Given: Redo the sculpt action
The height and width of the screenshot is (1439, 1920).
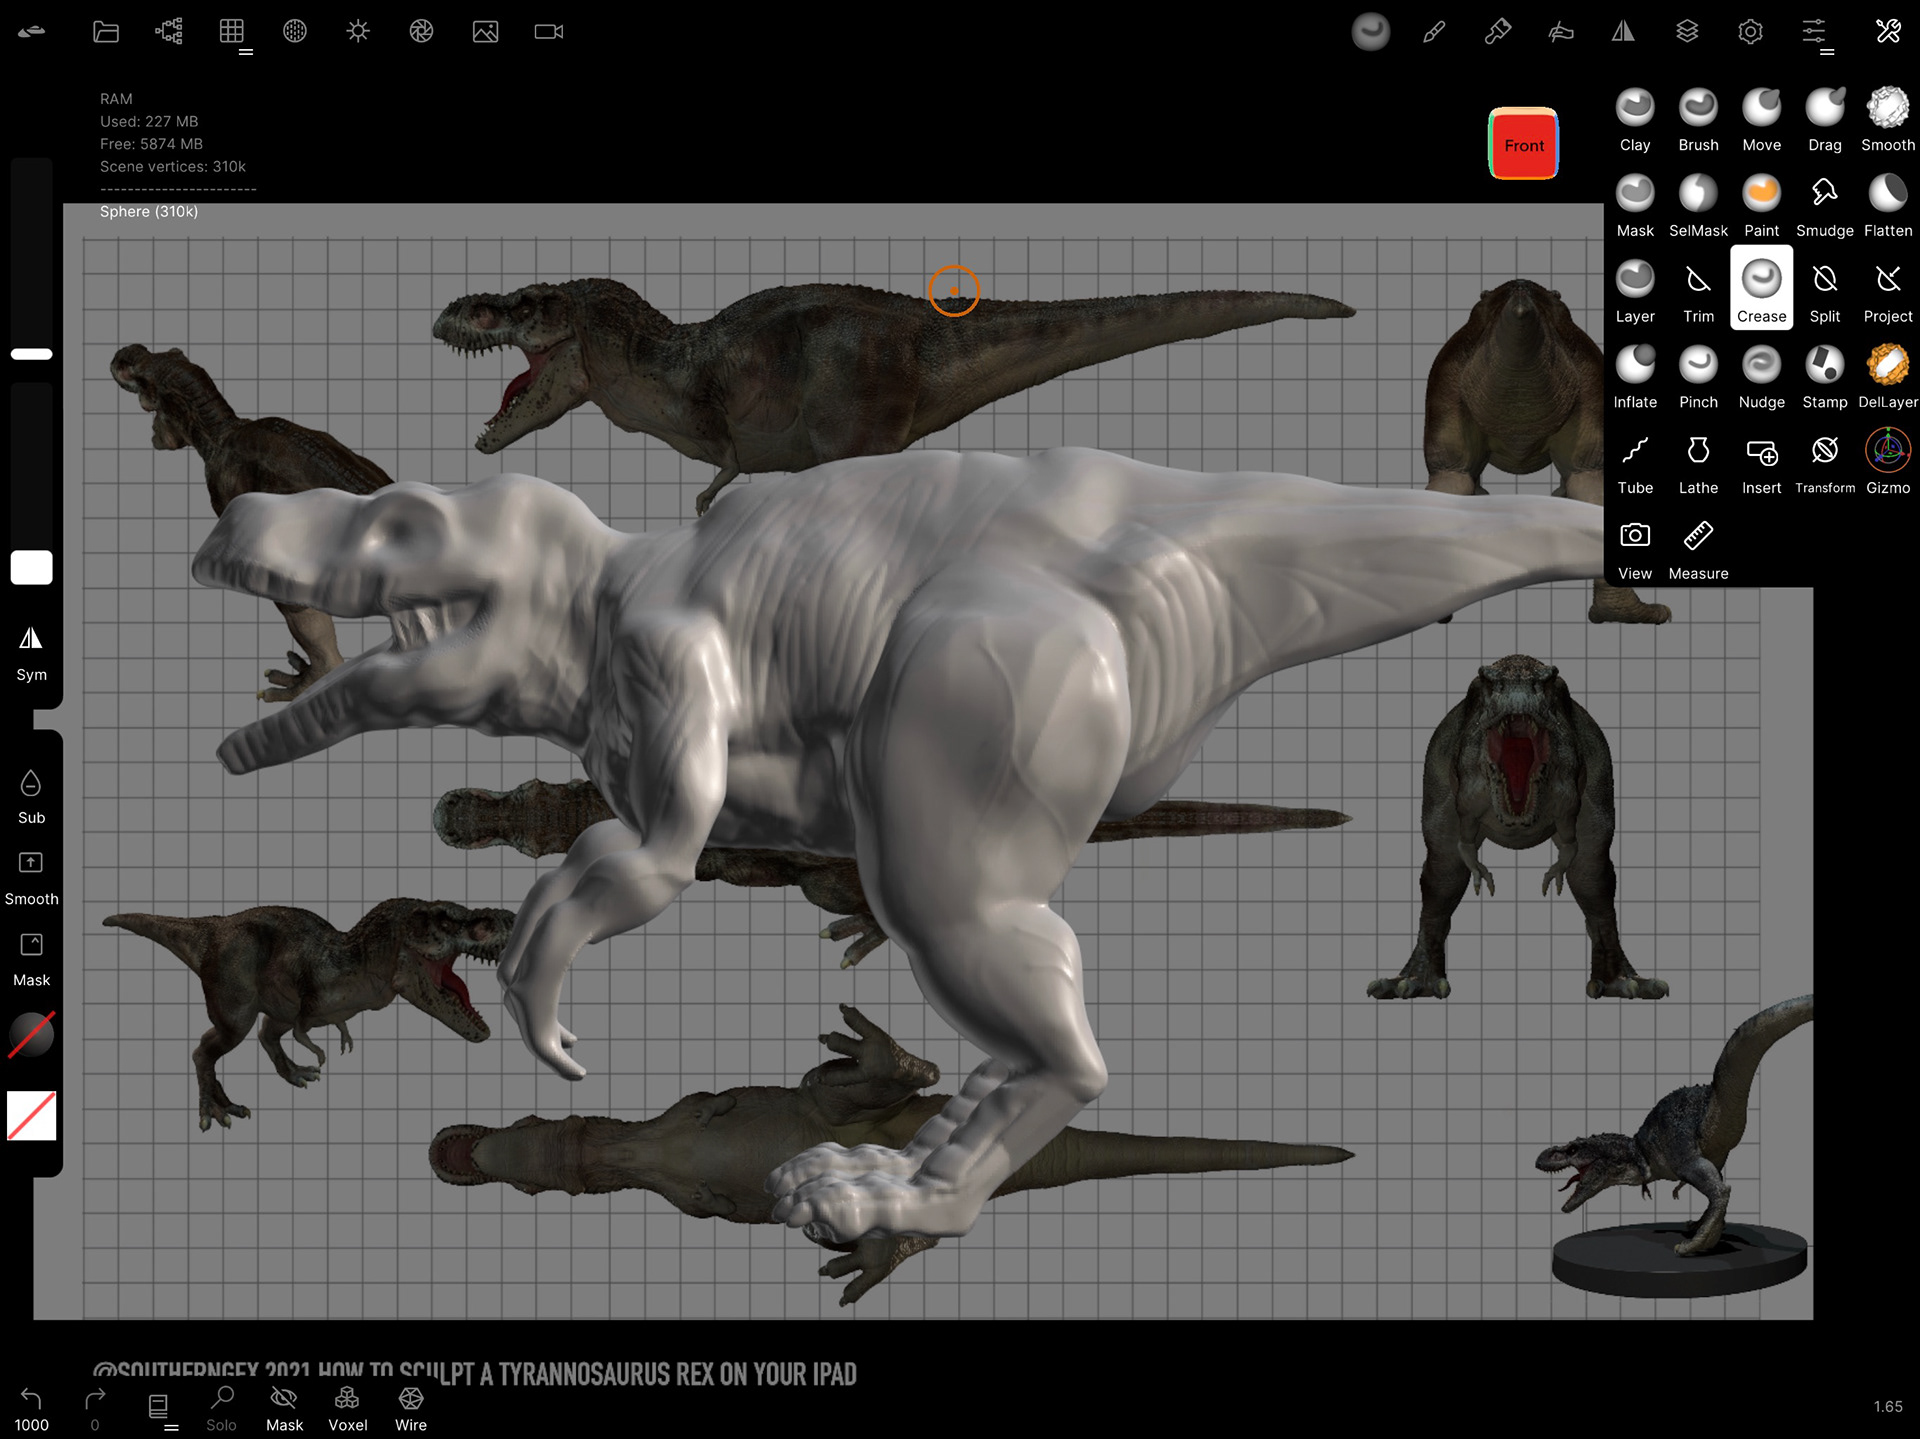Looking at the screenshot, I should point(95,1409).
